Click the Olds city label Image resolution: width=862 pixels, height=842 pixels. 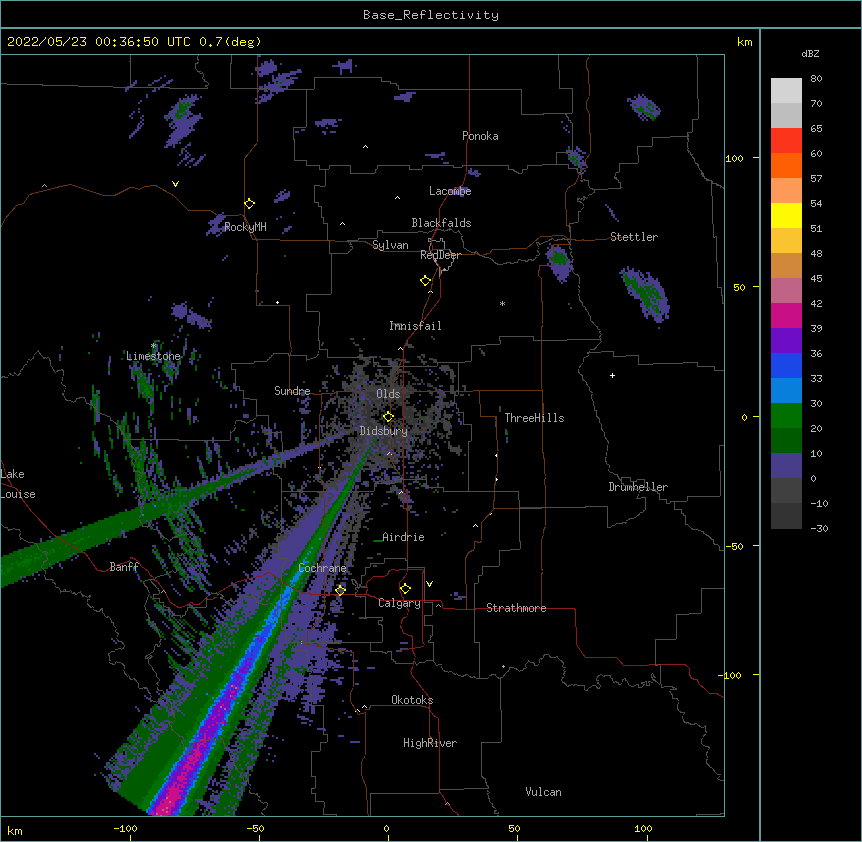pos(388,394)
